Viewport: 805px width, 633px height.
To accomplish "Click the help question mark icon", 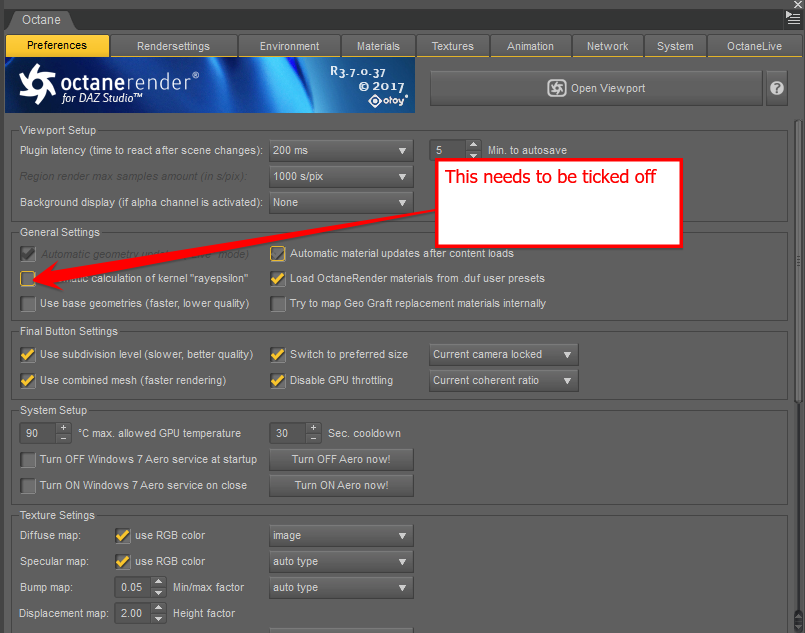I will (x=777, y=88).
